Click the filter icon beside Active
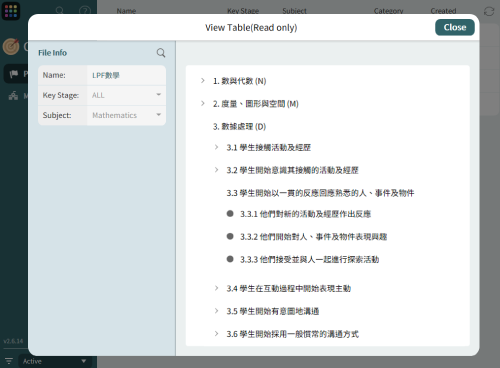 (9, 361)
